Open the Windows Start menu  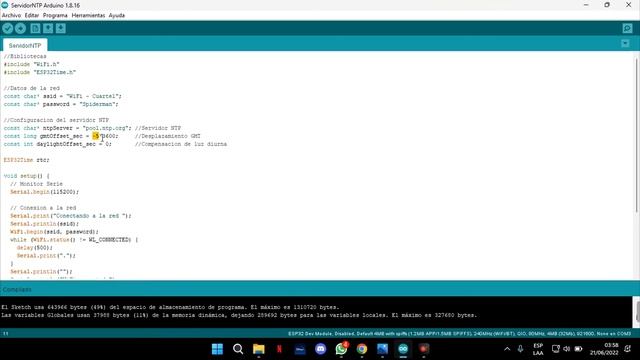coord(218,349)
